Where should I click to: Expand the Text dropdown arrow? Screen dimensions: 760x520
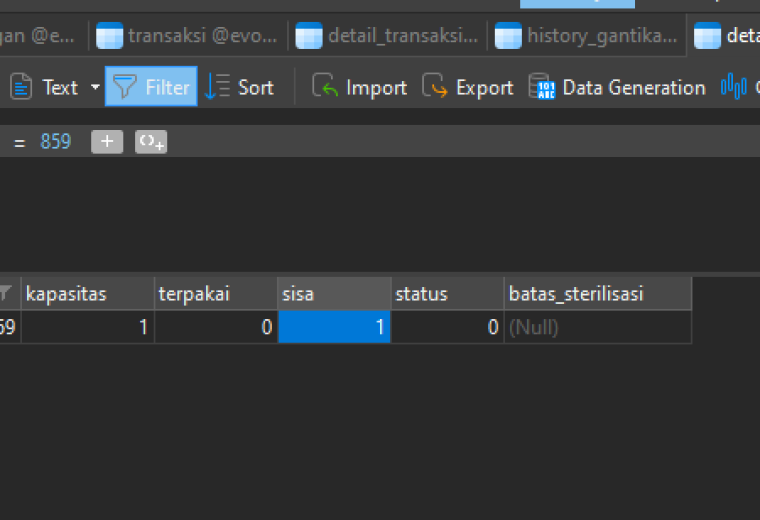coord(95,87)
